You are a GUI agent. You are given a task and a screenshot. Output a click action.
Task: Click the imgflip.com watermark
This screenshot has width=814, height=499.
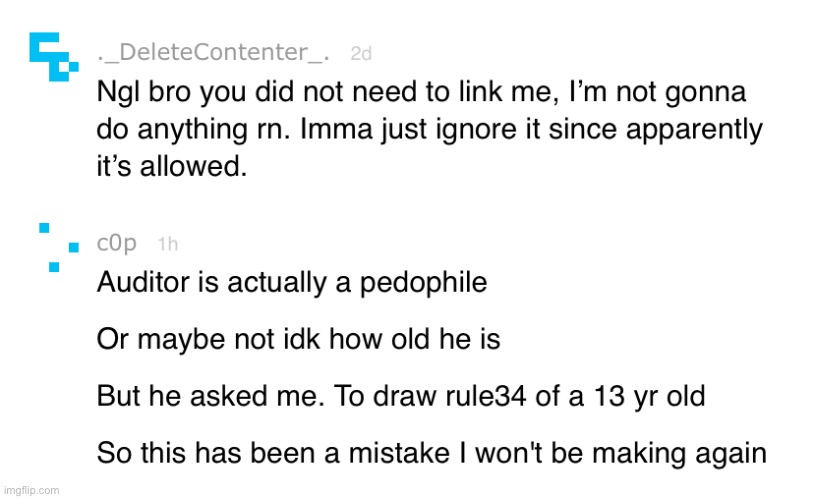(x=32, y=490)
